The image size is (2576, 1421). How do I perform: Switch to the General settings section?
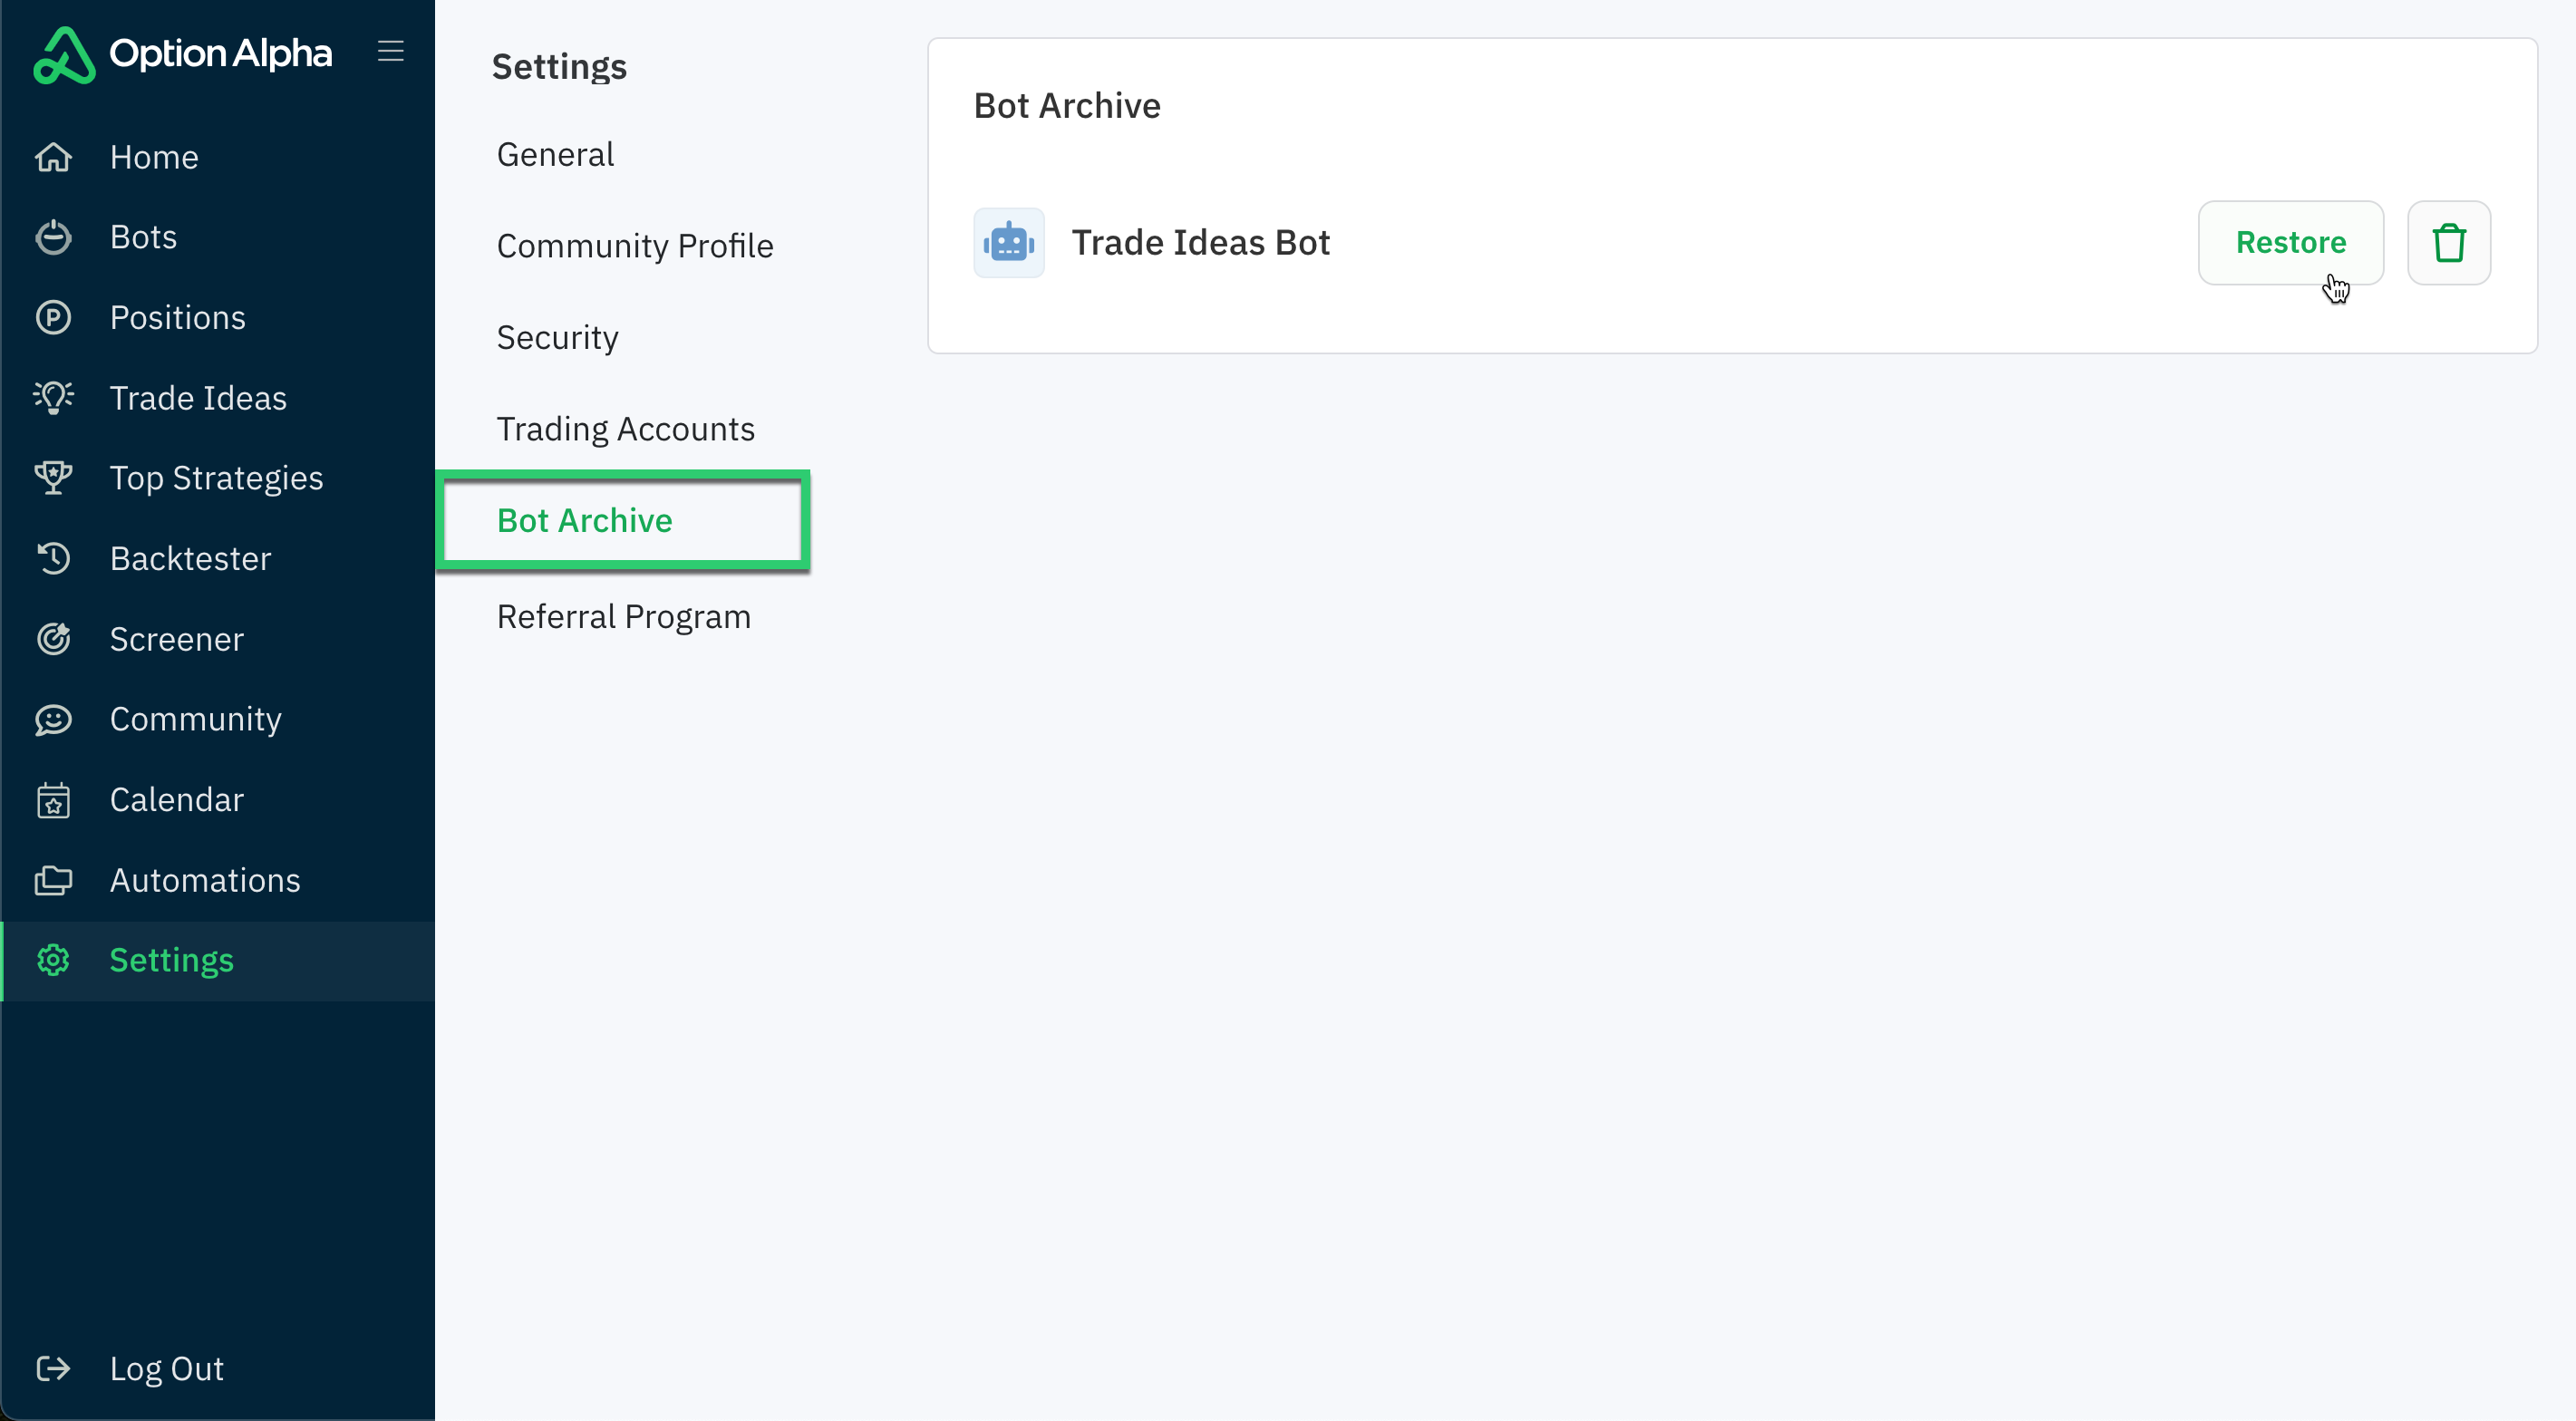pos(556,154)
